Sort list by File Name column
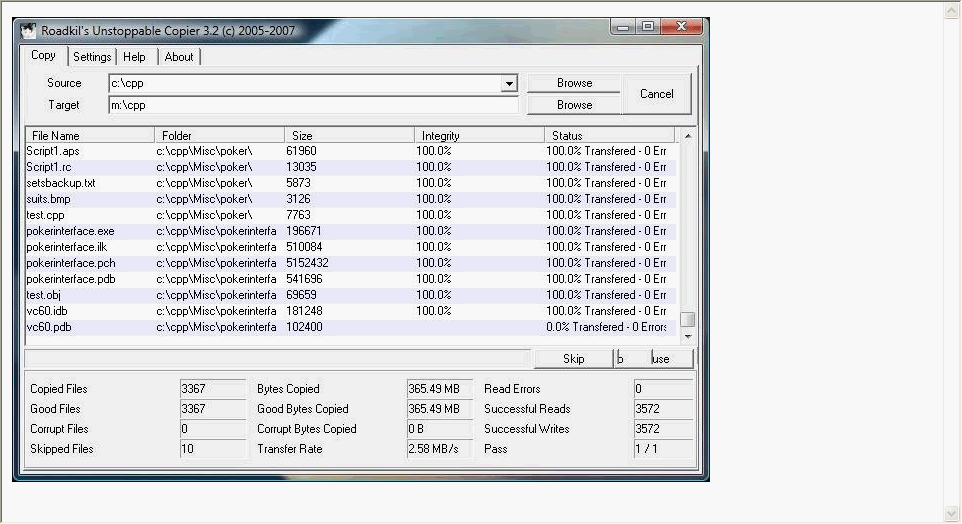Viewport: 962px width, 524px height. (90, 136)
